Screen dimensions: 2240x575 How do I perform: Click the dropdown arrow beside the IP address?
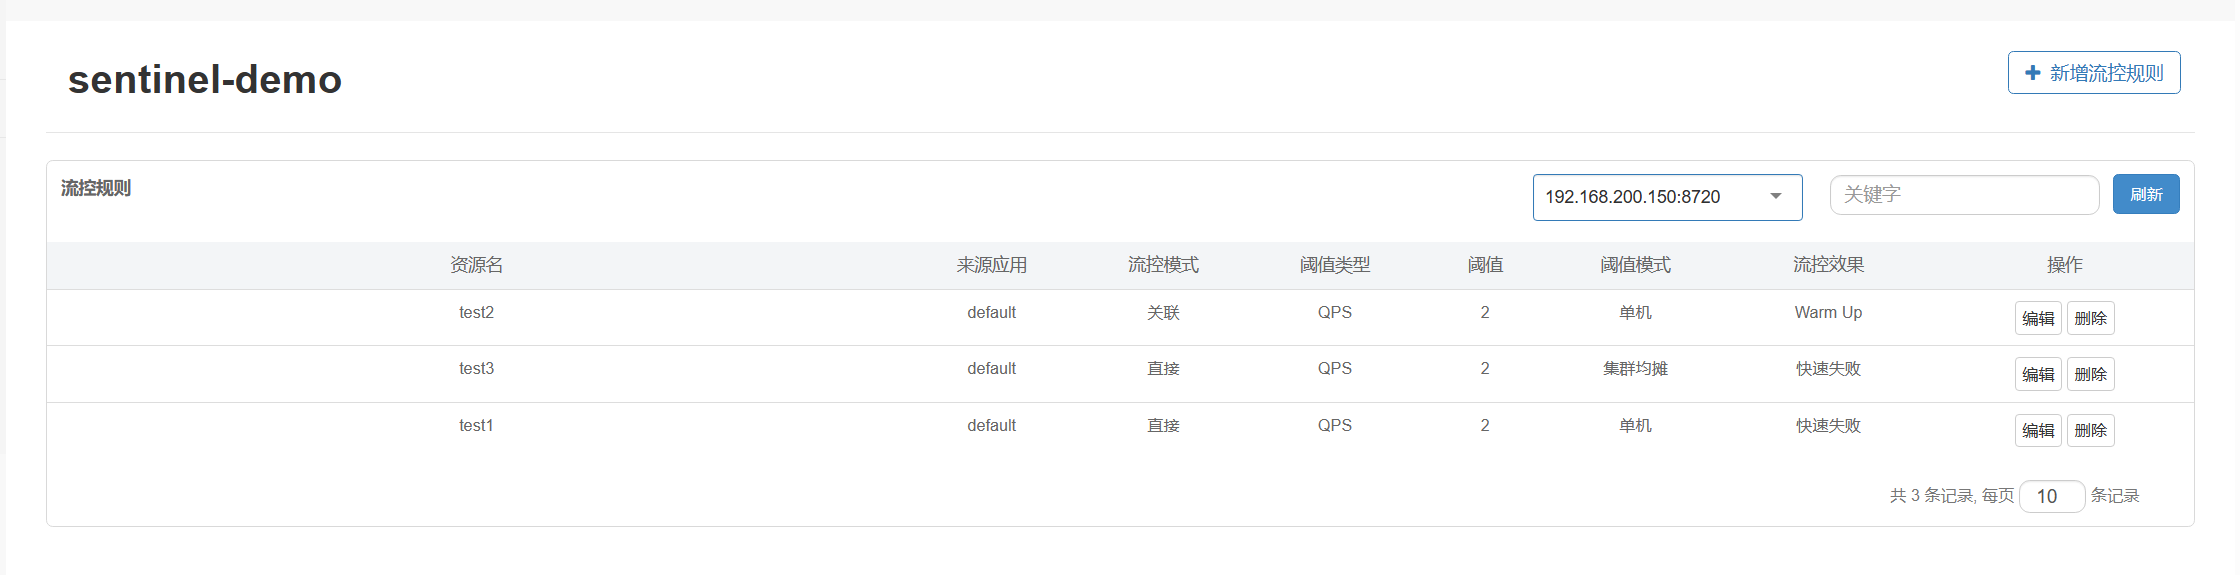[1776, 196]
